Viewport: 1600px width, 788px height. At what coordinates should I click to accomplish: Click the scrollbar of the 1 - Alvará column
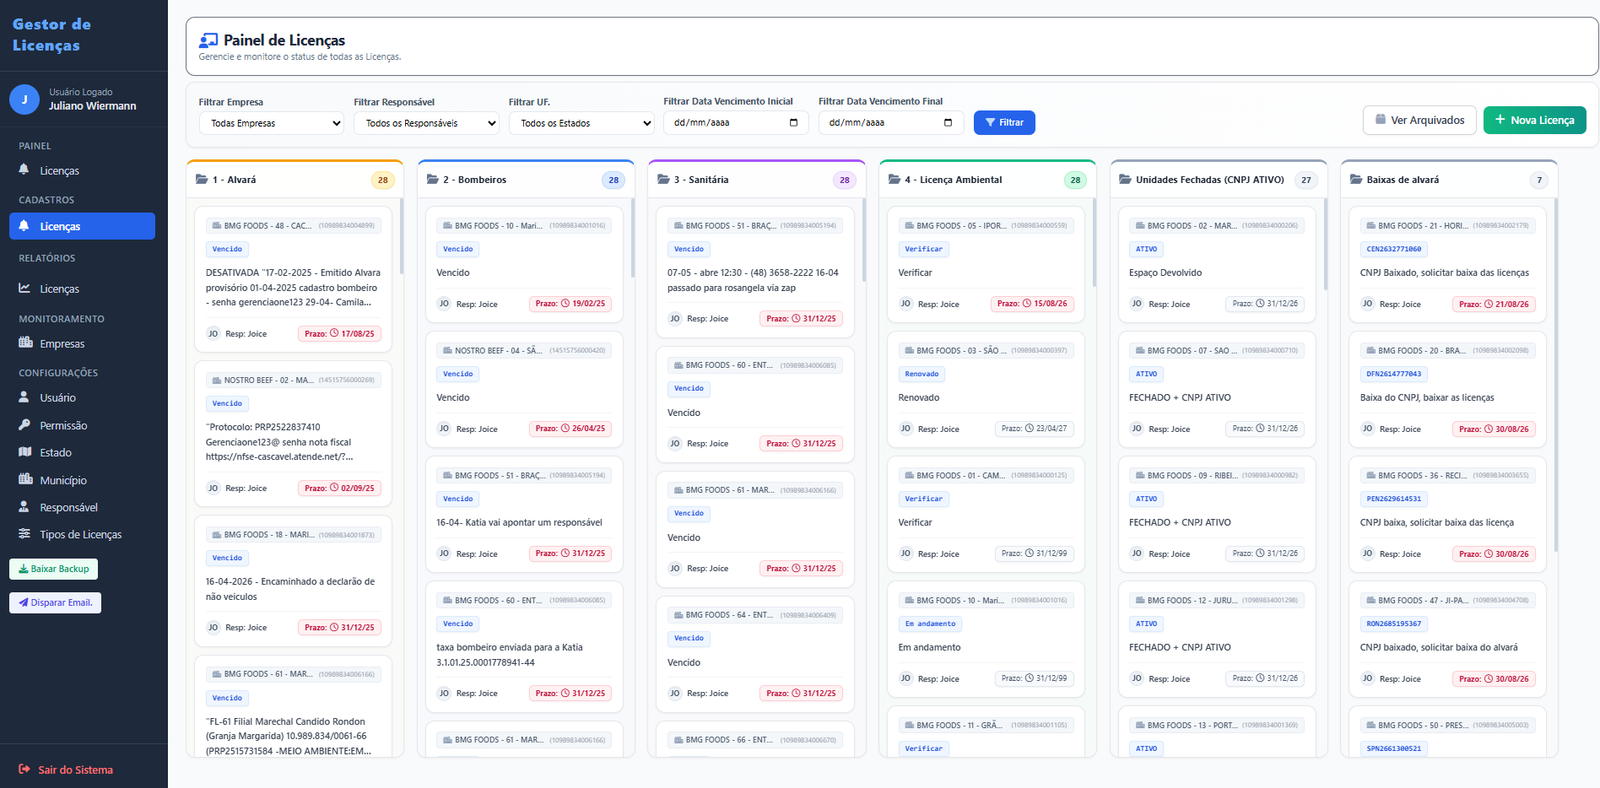click(402, 236)
